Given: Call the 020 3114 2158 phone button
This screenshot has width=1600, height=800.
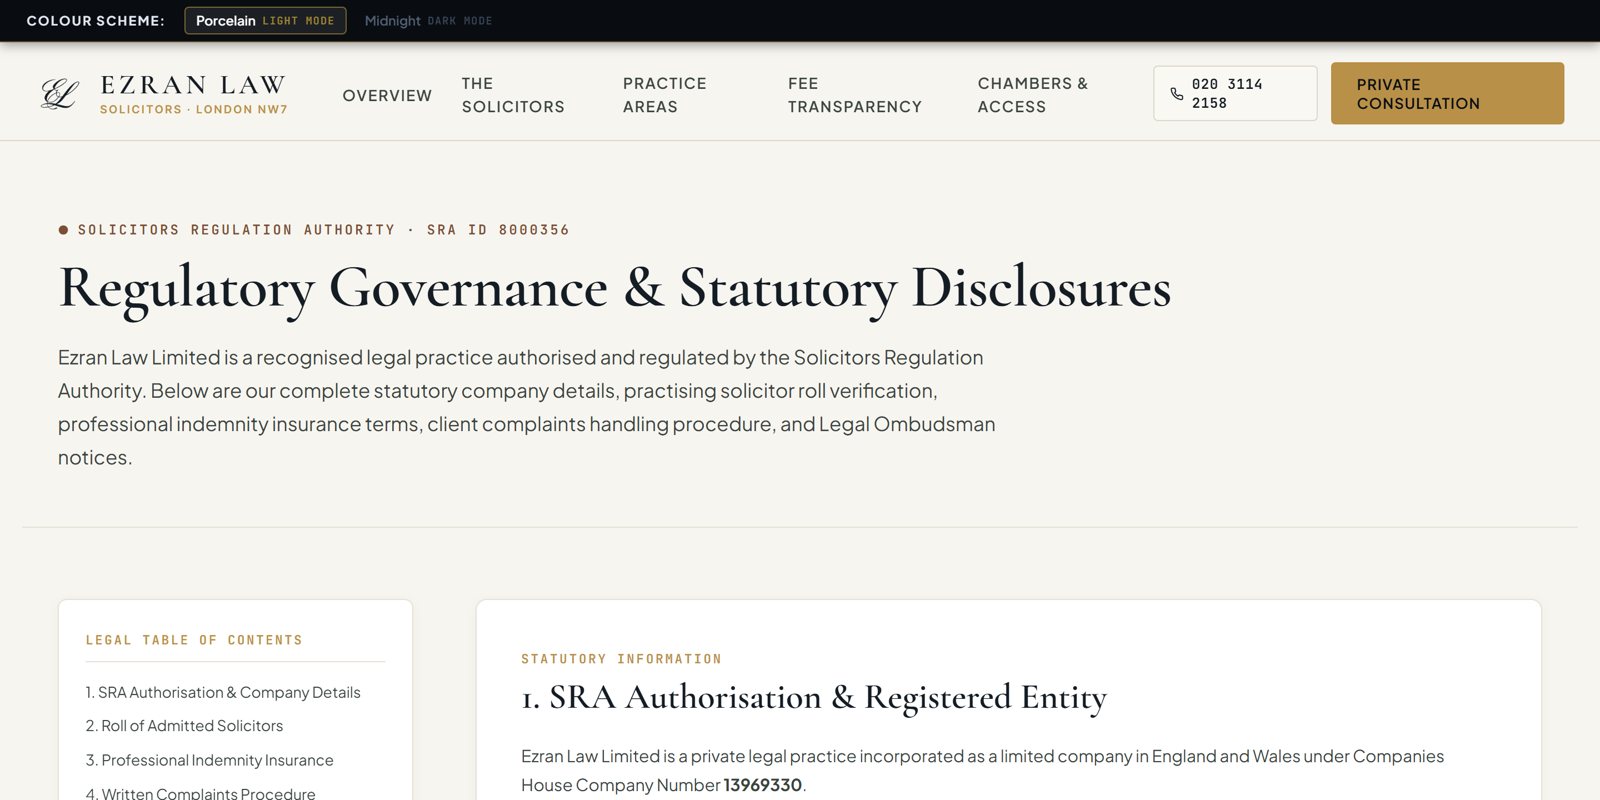Looking at the screenshot, I should (1235, 94).
